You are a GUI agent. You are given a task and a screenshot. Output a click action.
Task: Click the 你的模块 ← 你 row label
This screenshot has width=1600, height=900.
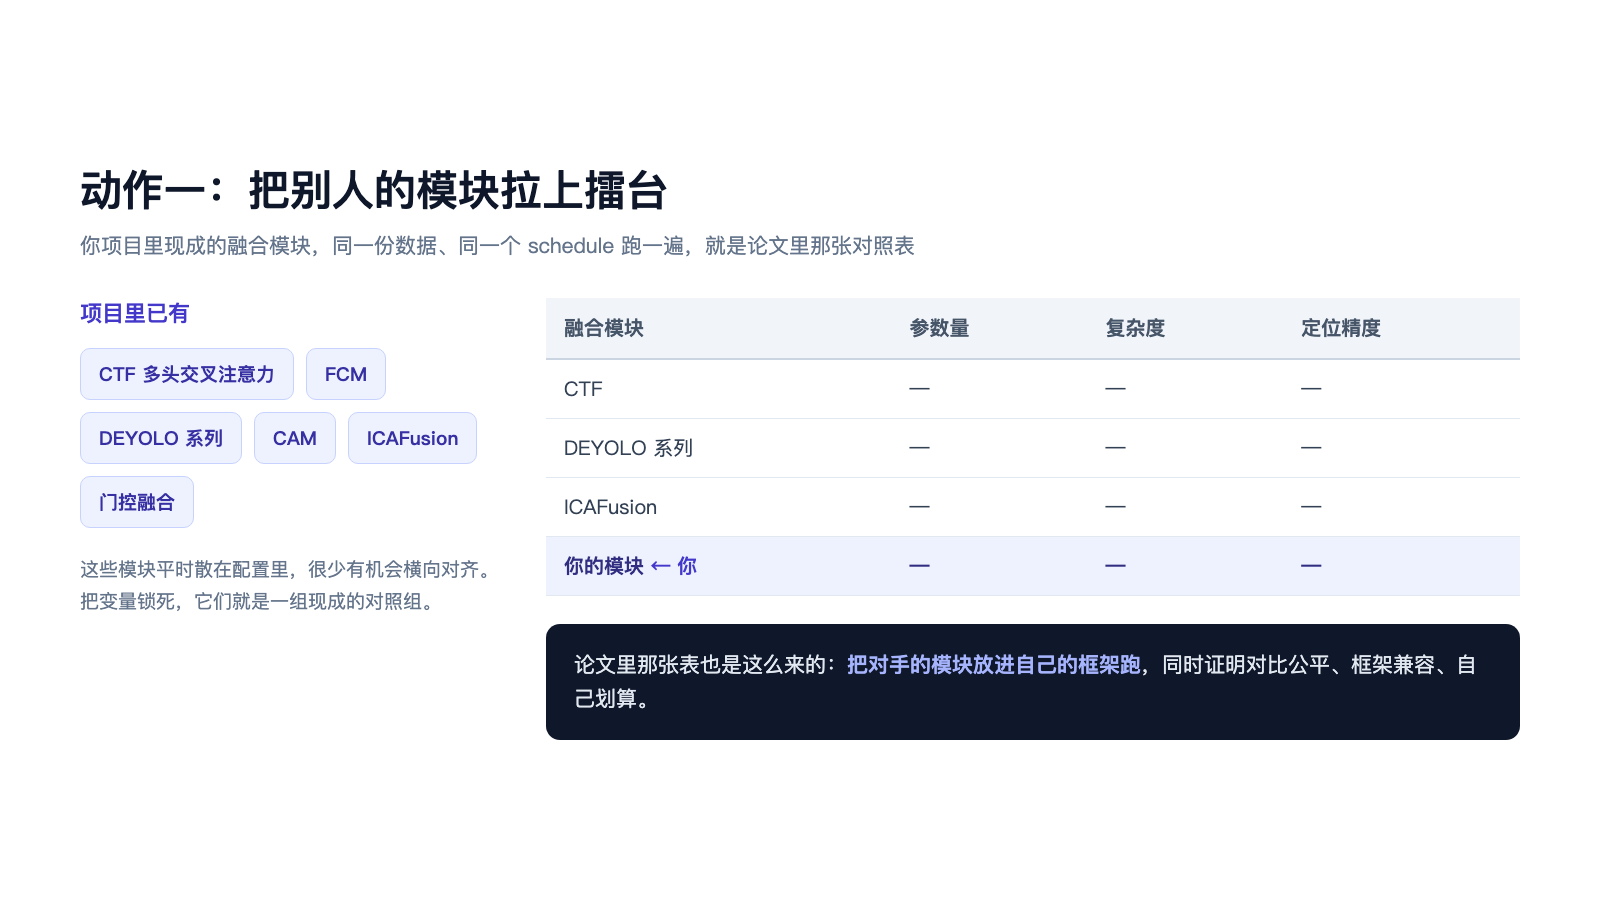pos(630,566)
